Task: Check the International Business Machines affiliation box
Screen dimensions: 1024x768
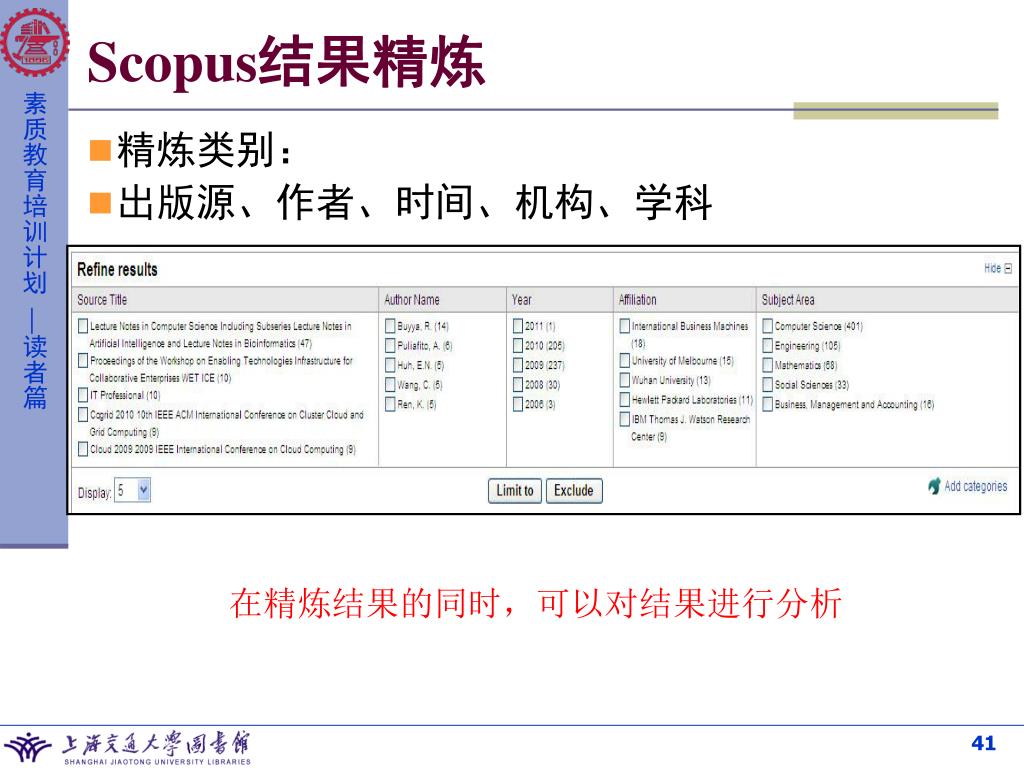Action: pyautogui.click(x=625, y=325)
